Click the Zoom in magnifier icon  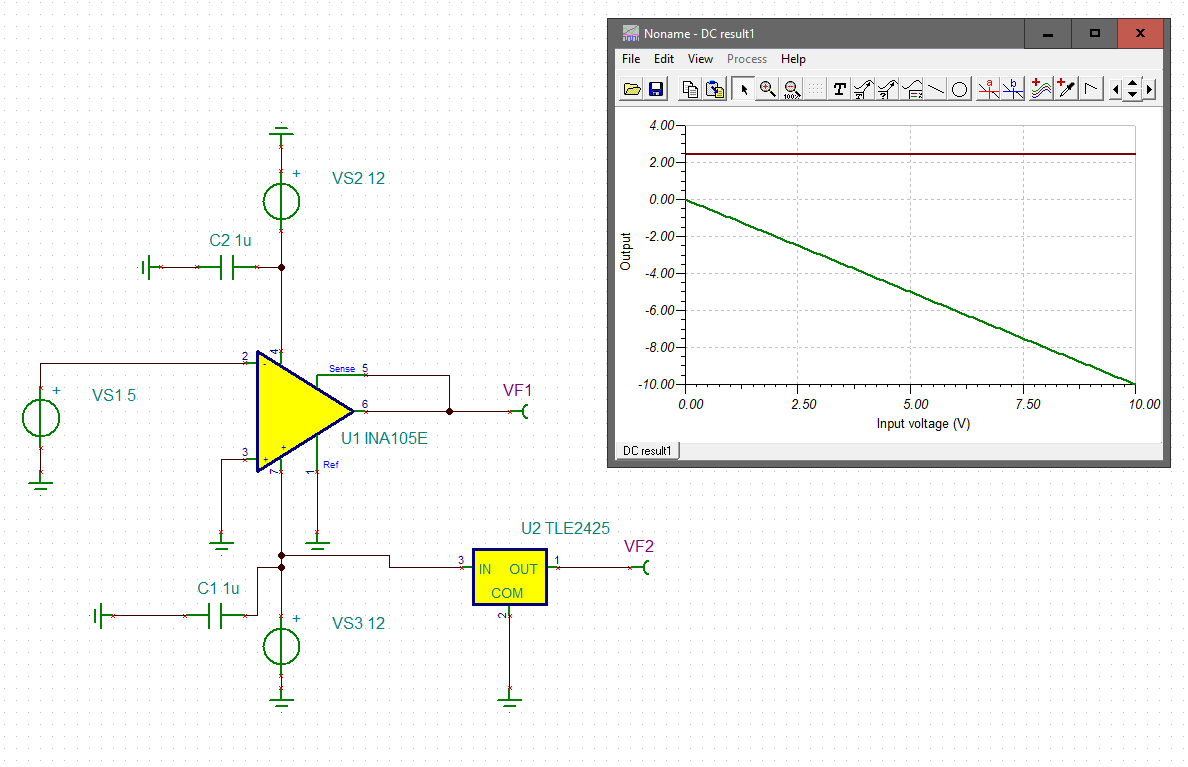[x=768, y=89]
